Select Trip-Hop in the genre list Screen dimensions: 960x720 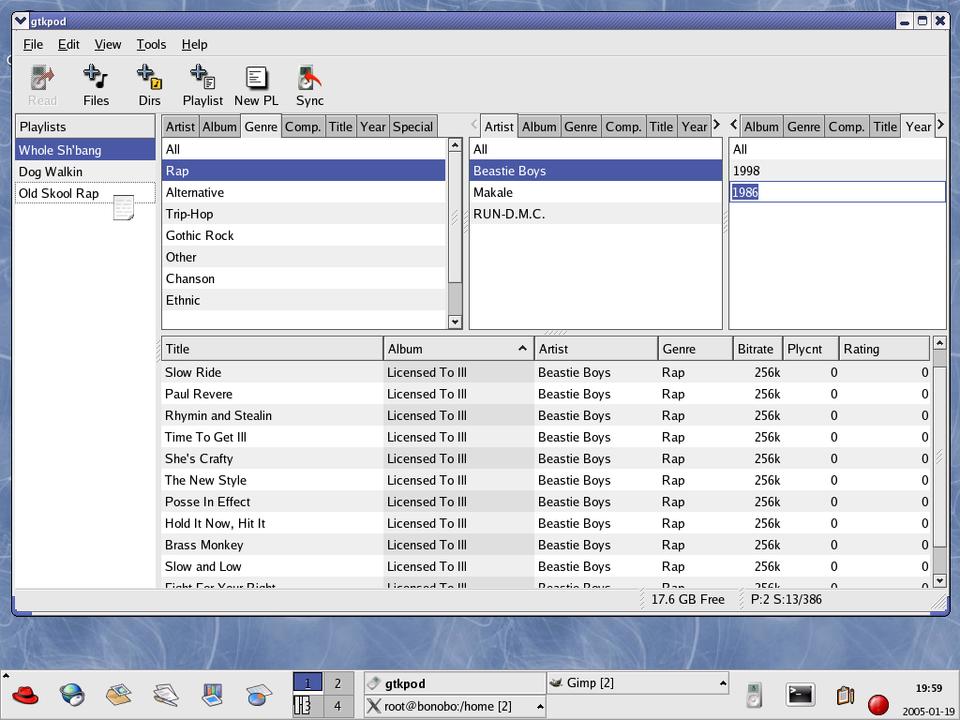pos(190,214)
